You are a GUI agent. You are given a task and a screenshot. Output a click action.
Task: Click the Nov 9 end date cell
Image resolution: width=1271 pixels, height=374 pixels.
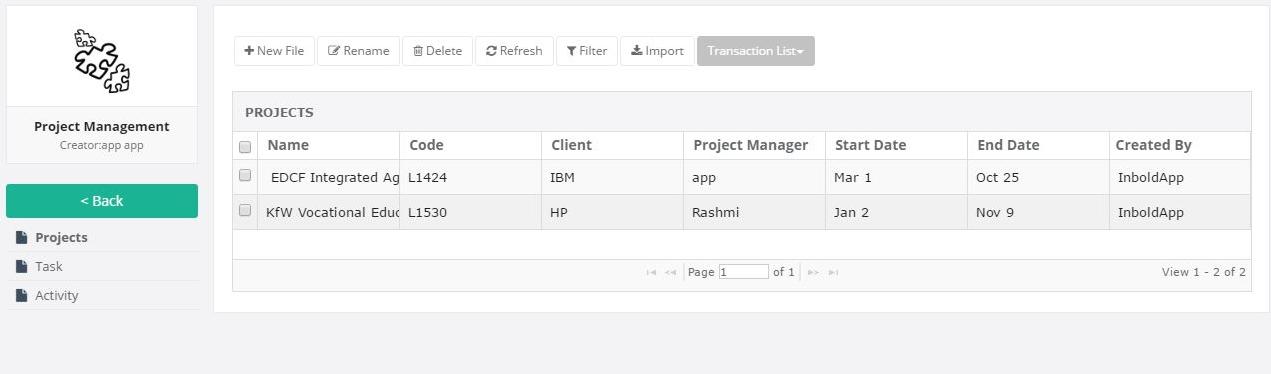point(1039,212)
